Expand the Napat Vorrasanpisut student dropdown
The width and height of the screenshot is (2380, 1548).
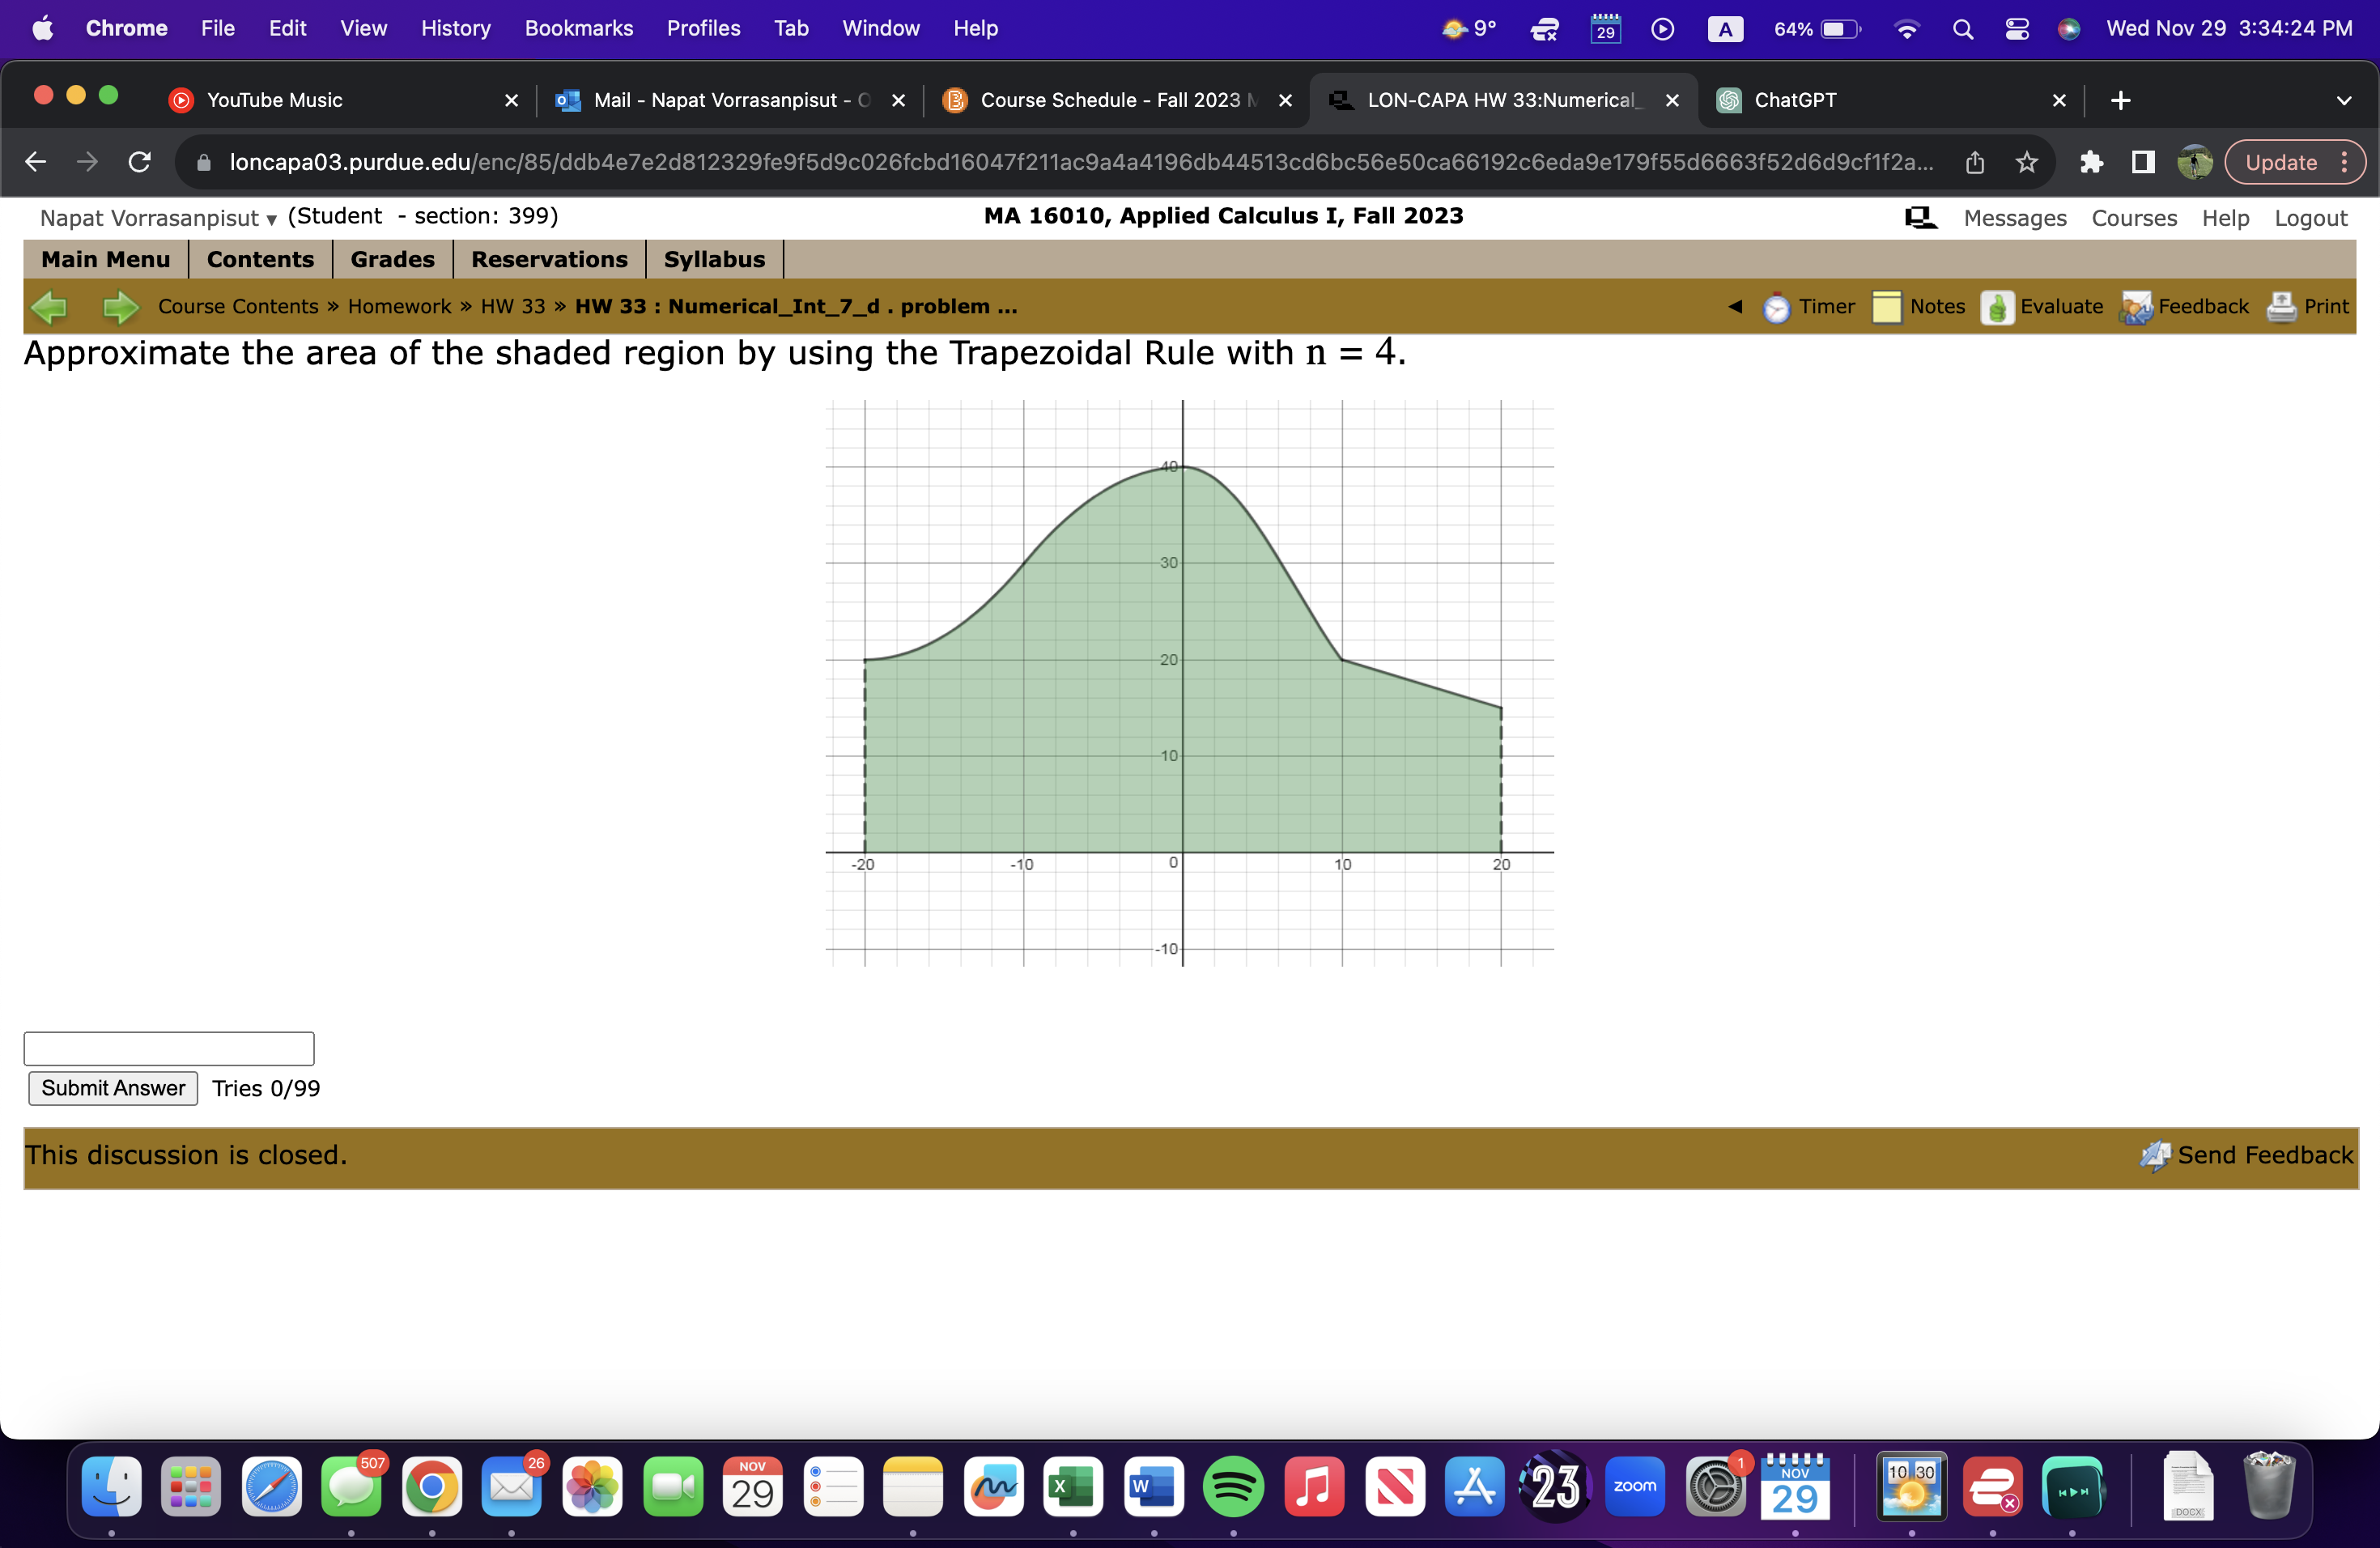coord(270,219)
